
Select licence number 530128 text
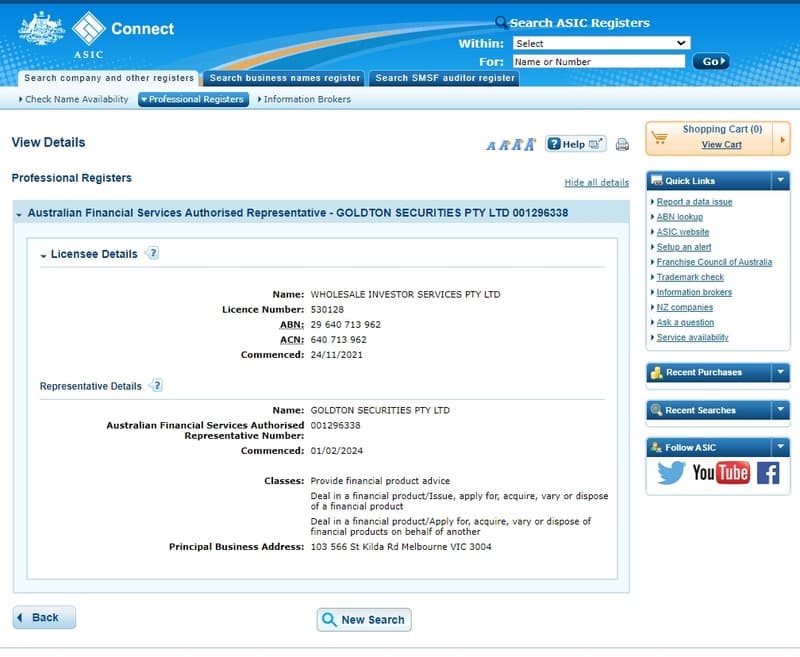327,310
